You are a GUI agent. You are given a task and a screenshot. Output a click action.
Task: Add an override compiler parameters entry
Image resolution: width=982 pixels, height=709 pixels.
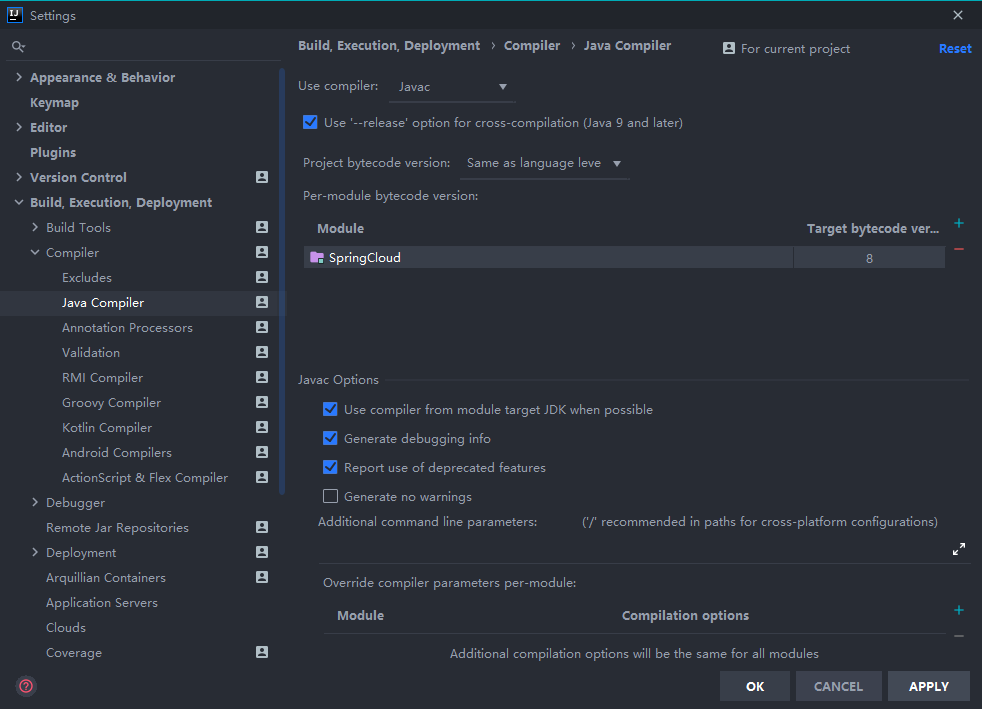959,611
